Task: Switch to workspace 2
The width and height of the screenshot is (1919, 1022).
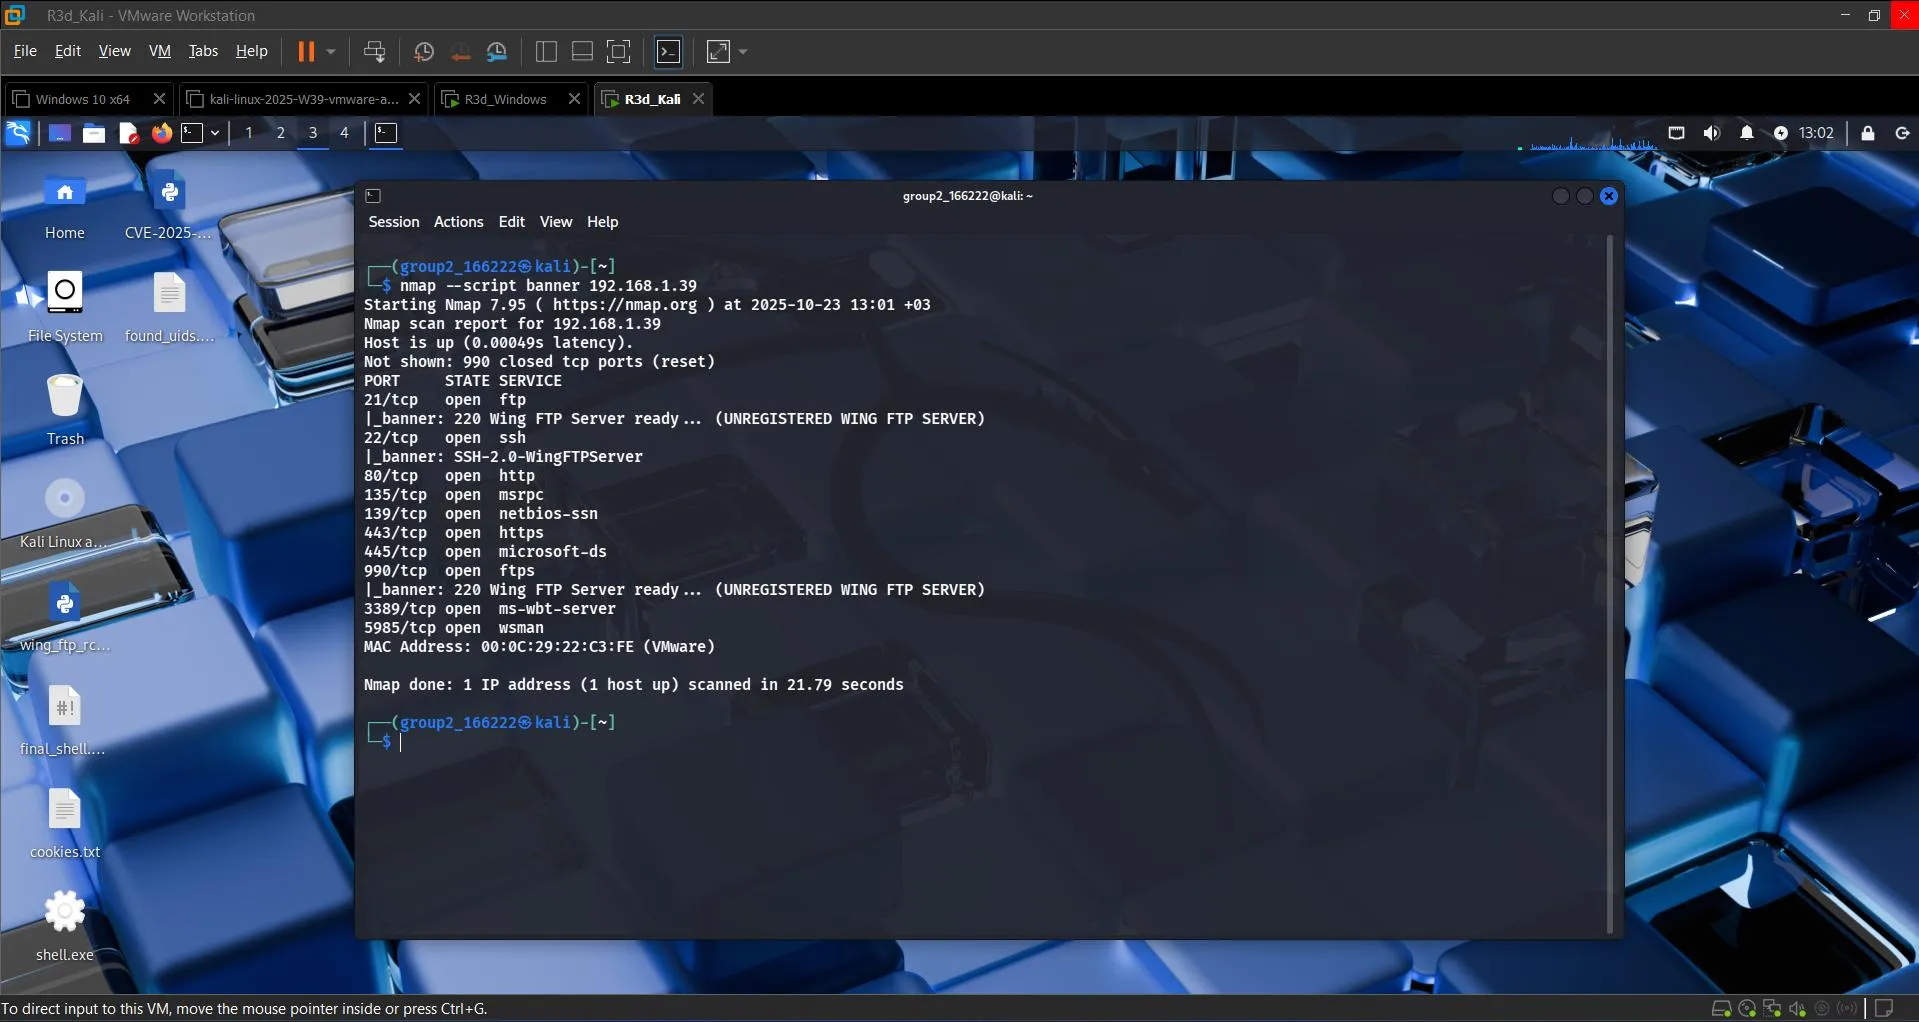Action: pyautogui.click(x=281, y=133)
